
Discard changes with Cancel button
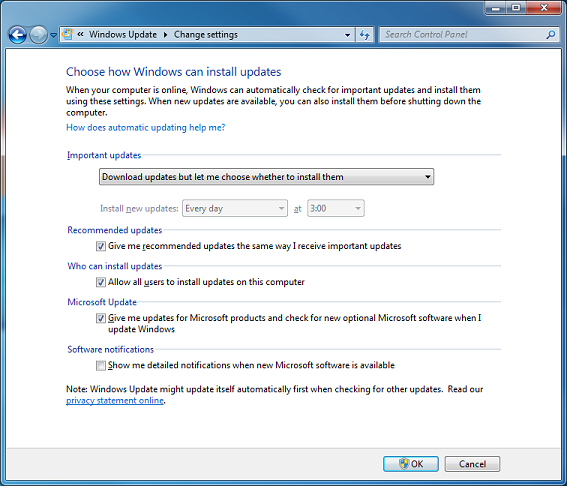click(472, 464)
